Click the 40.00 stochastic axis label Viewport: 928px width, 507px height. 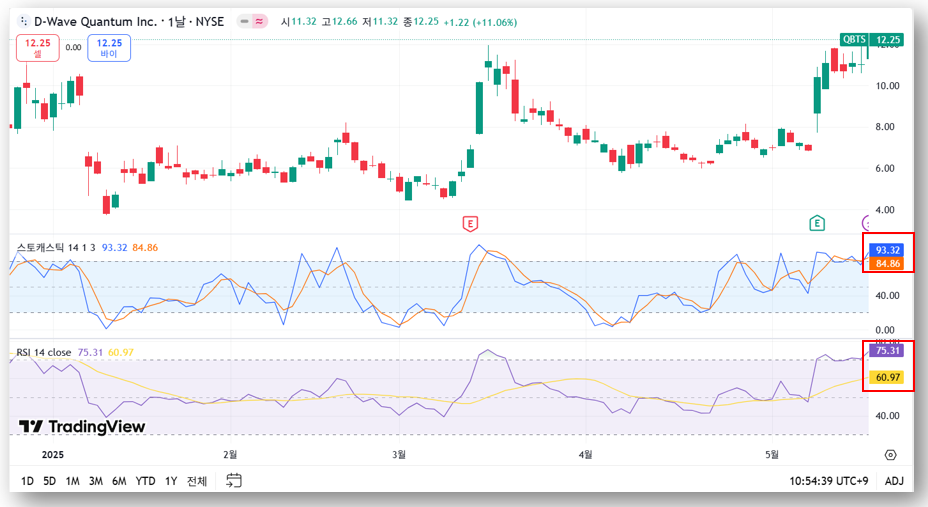pyautogui.click(x=887, y=295)
